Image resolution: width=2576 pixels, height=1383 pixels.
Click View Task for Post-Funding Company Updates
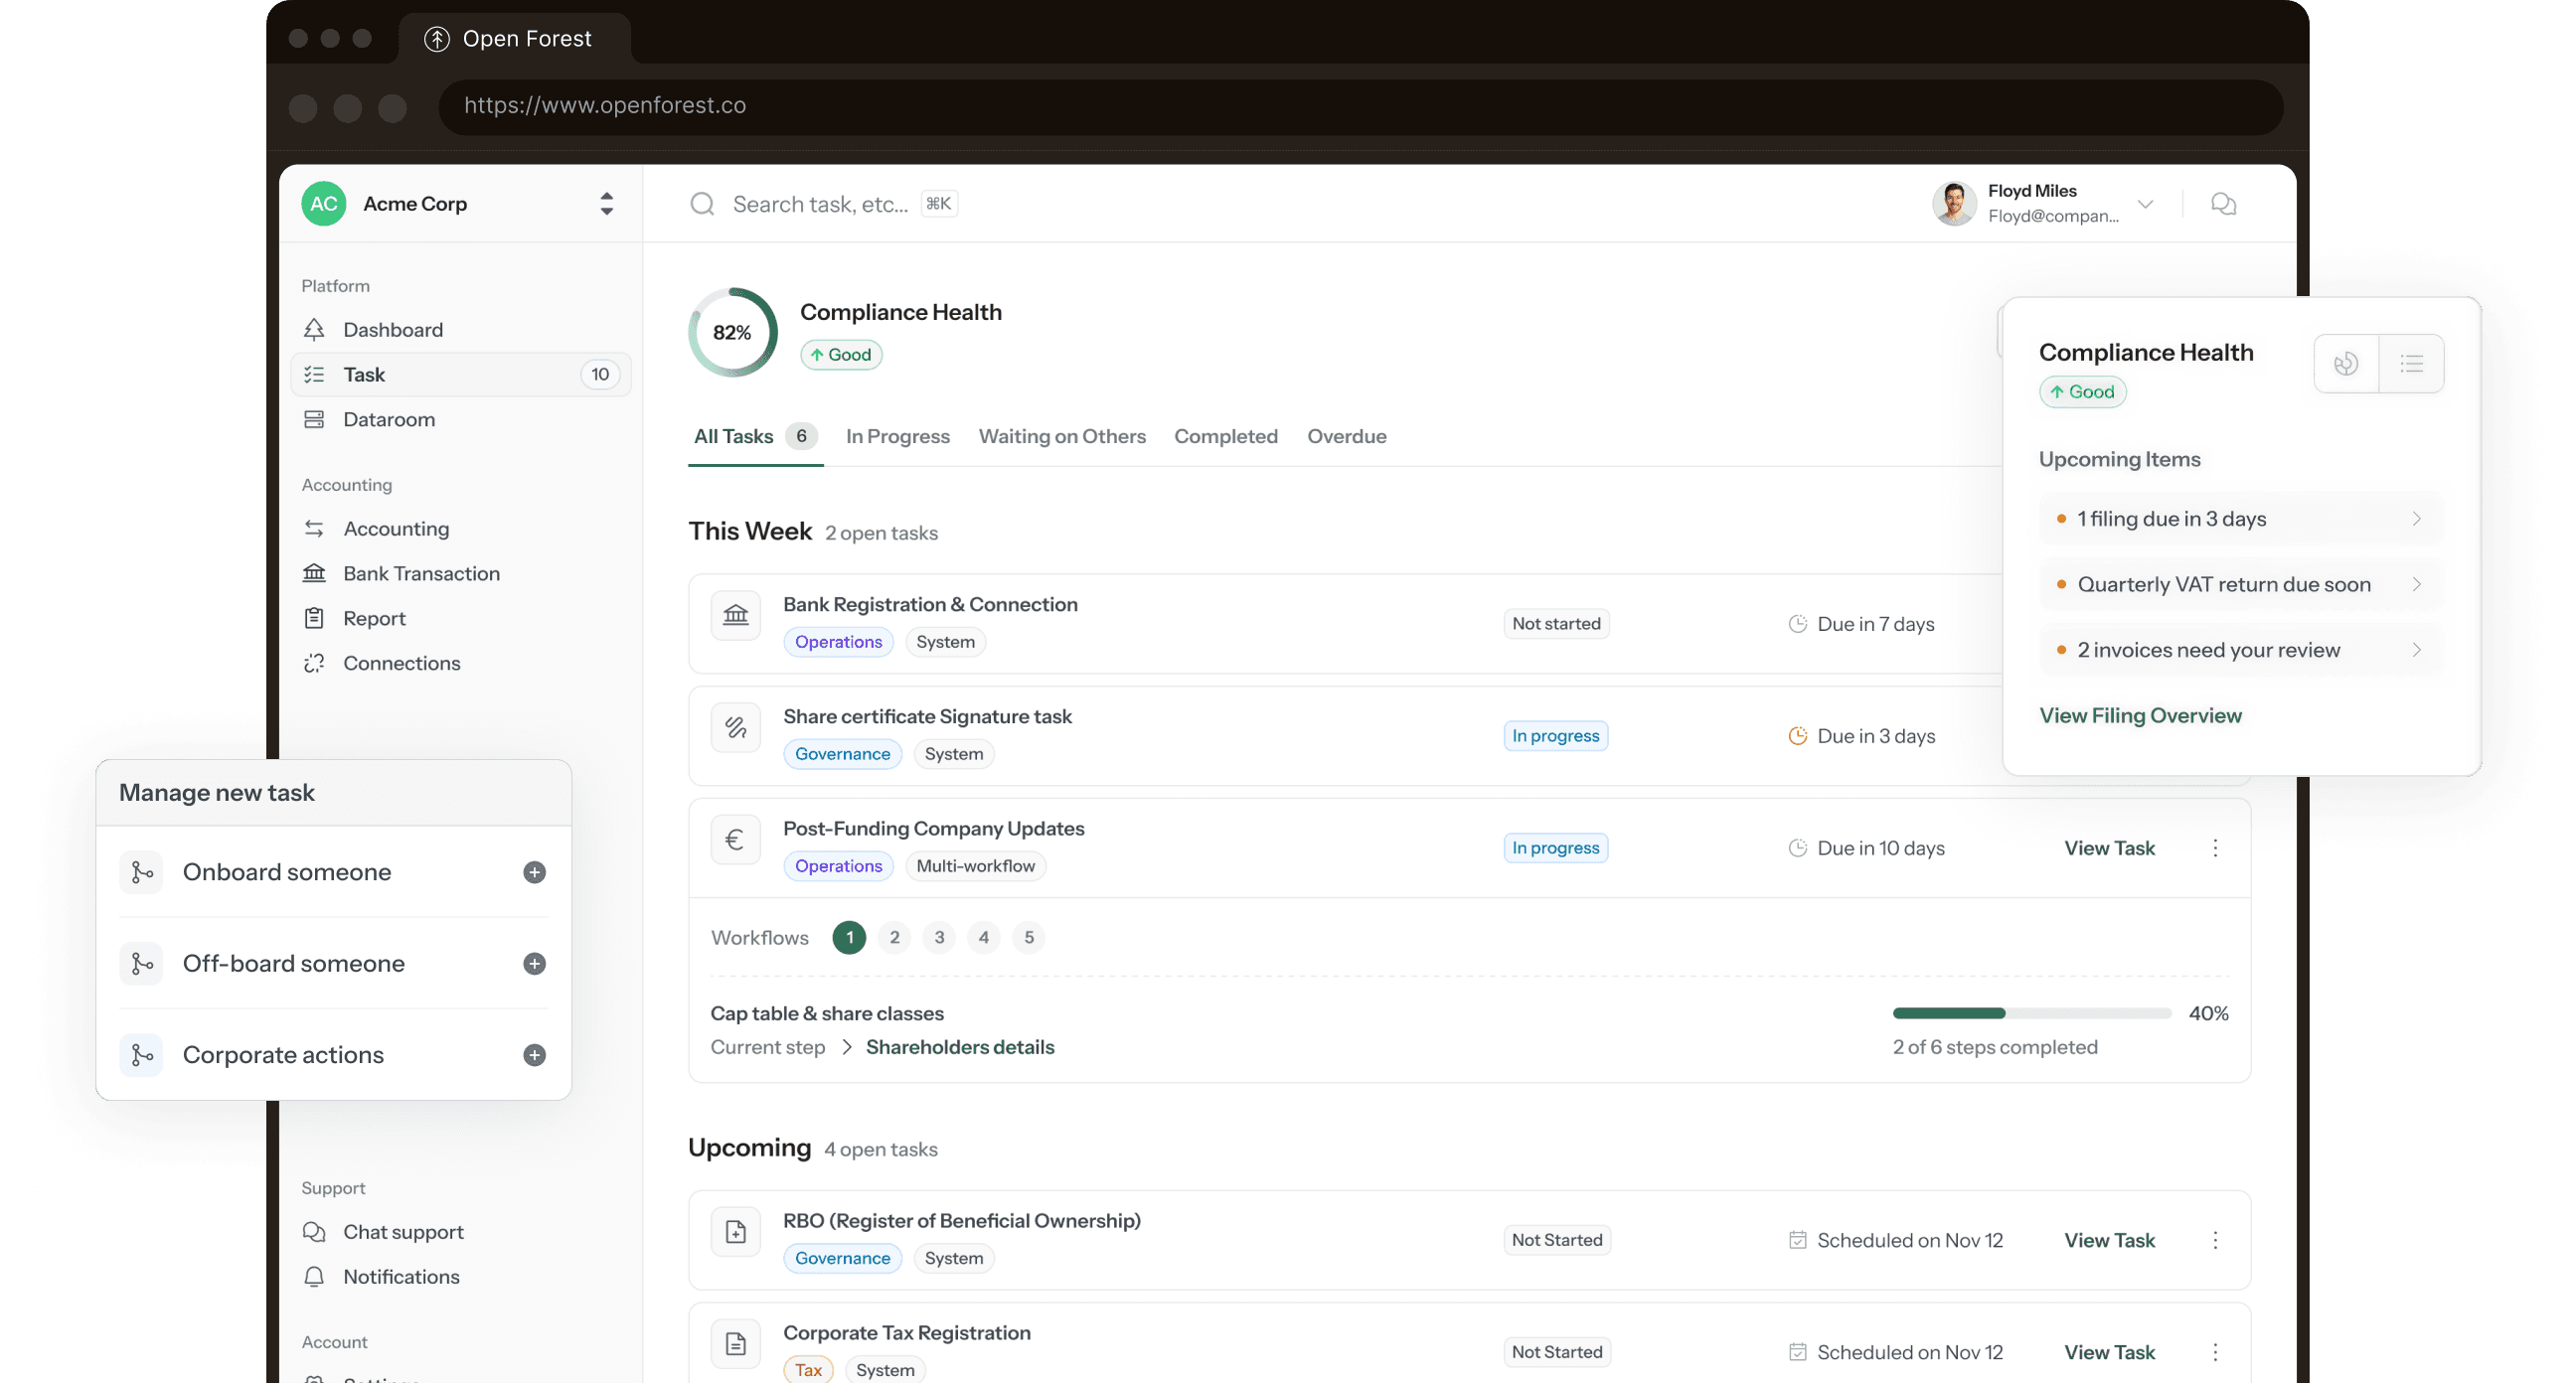[x=2109, y=848]
